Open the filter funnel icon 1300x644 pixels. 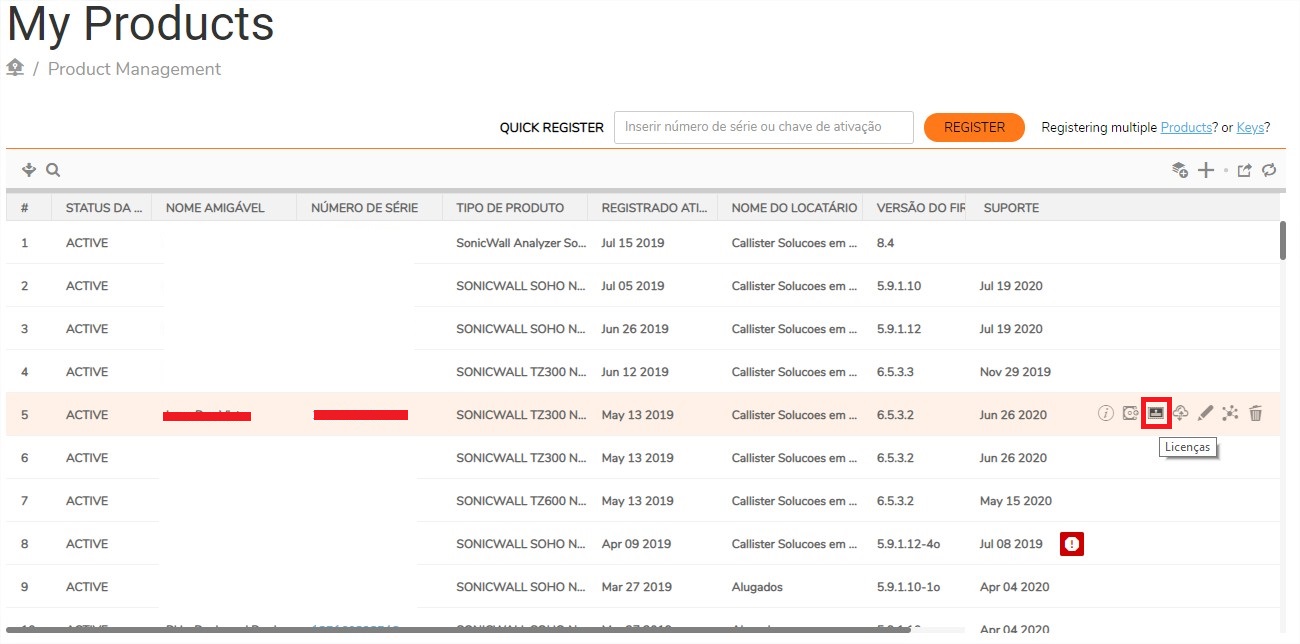(x=29, y=170)
